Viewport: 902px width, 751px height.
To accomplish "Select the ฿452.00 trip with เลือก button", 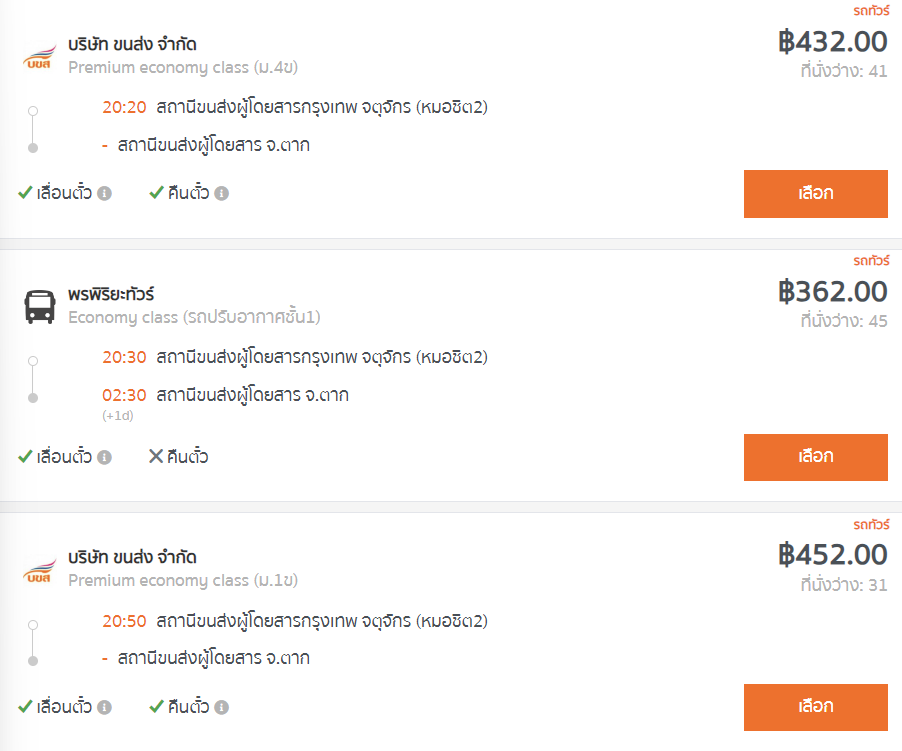I will [x=816, y=707].
